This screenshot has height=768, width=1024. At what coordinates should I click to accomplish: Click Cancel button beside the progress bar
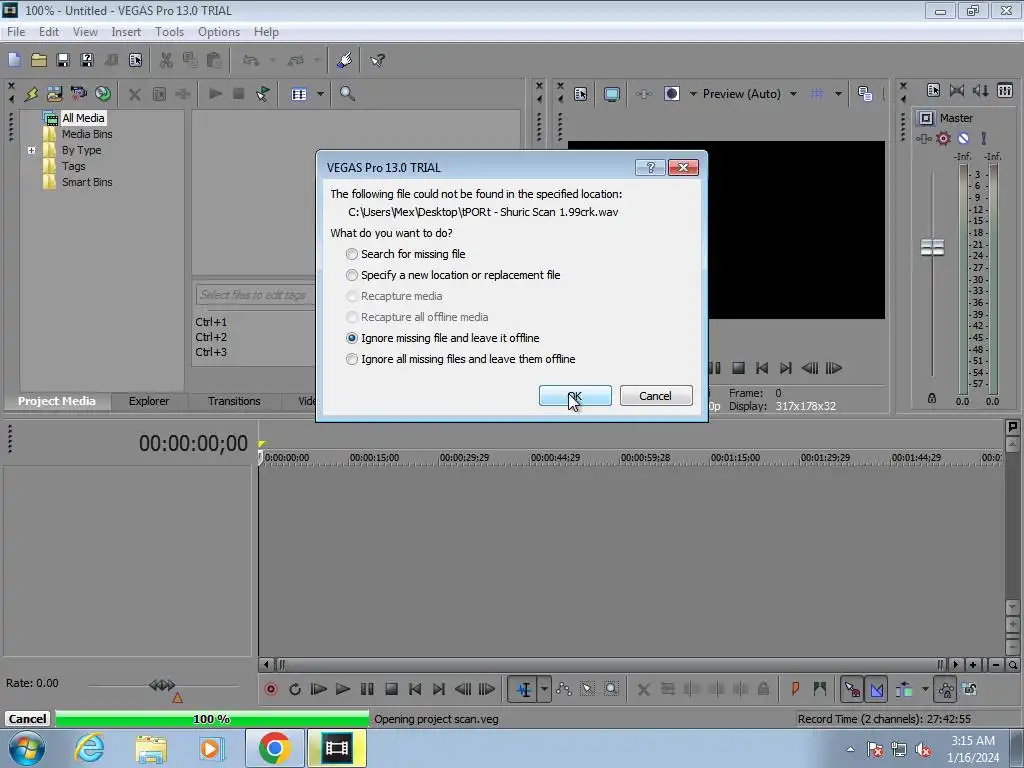pos(27,719)
